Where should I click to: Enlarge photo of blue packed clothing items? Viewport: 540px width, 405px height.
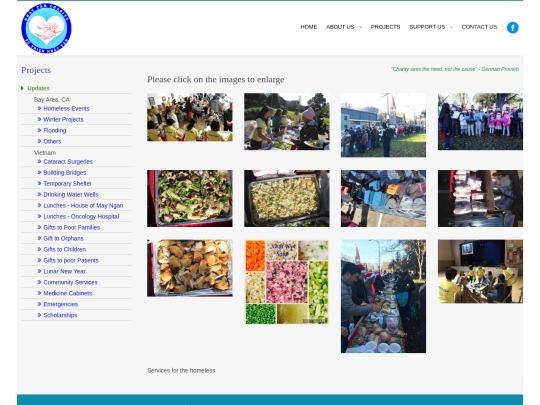click(383, 198)
